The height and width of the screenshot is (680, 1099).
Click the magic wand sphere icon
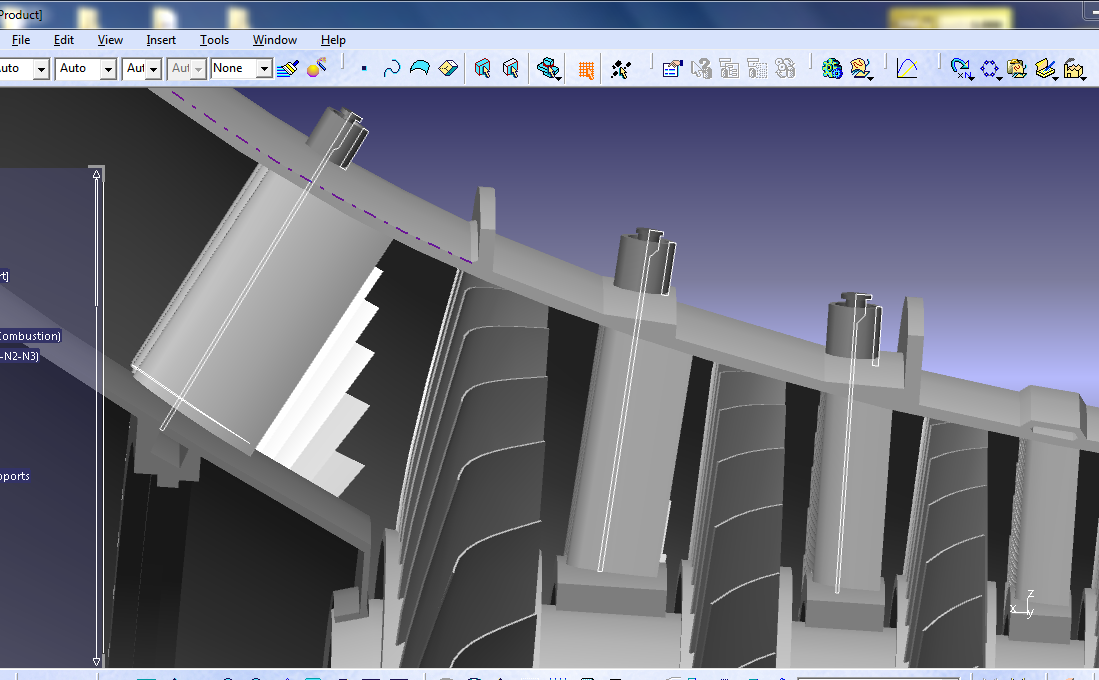pyautogui.click(x=317, y=68)
